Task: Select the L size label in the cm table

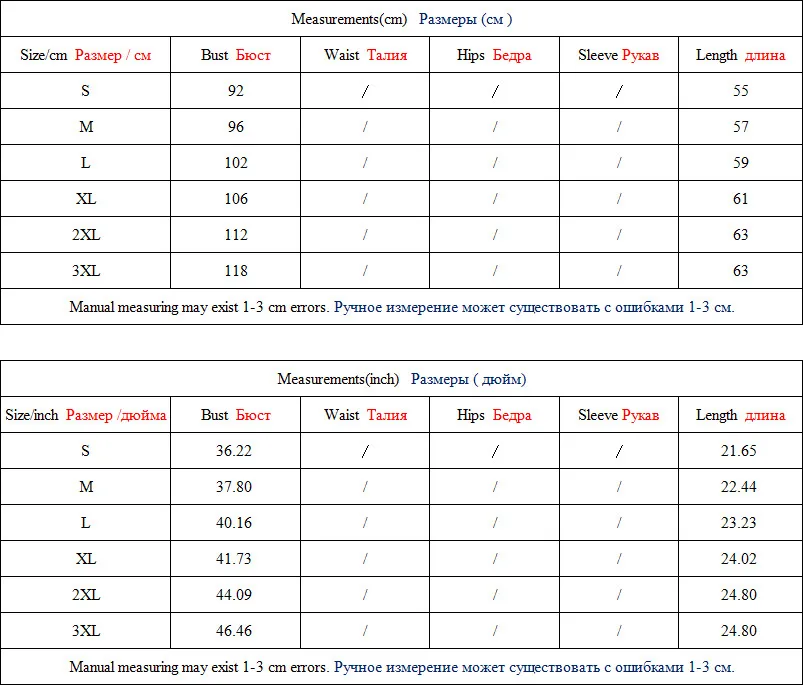Action: [x=86, y=163]
